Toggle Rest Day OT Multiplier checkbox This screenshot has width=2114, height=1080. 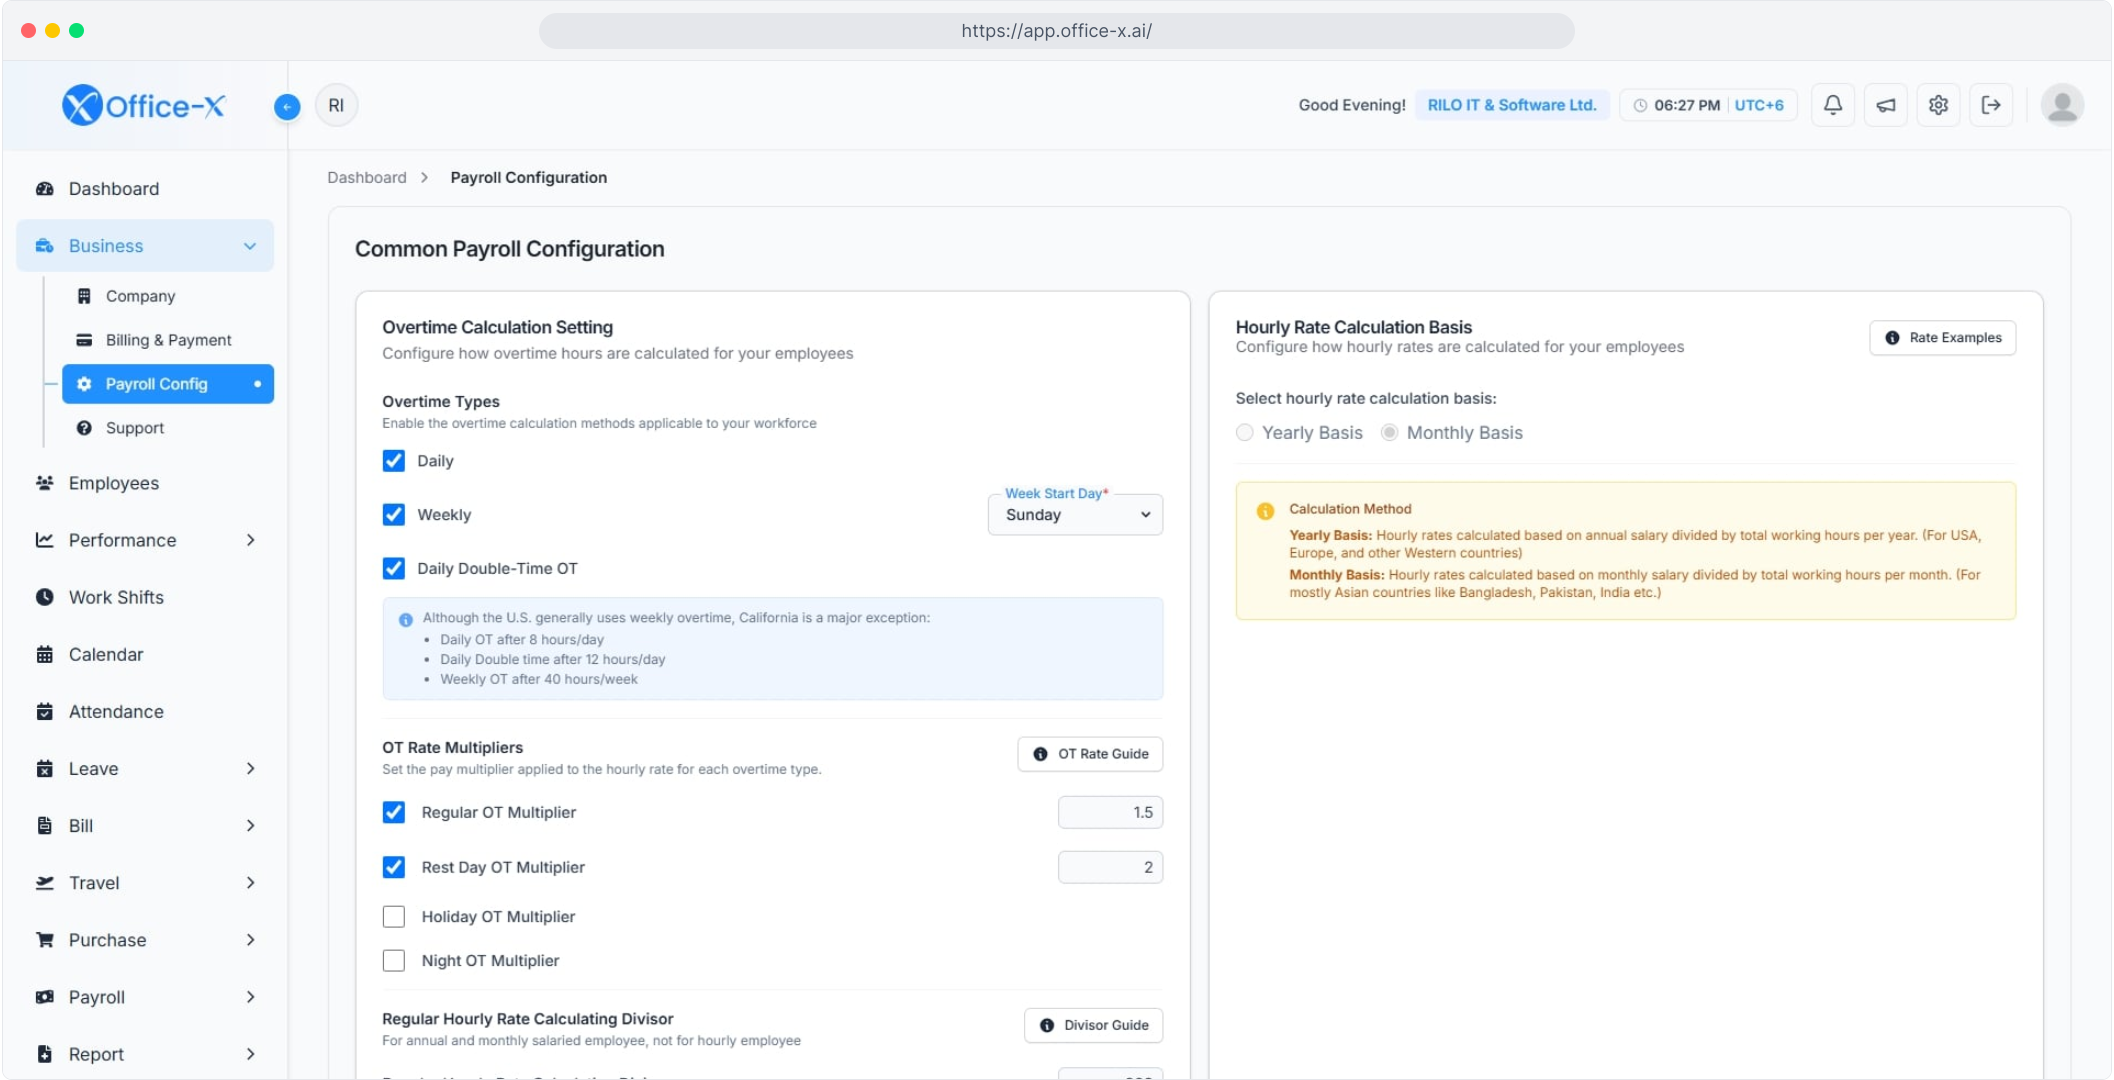click(x=394, y=868)
